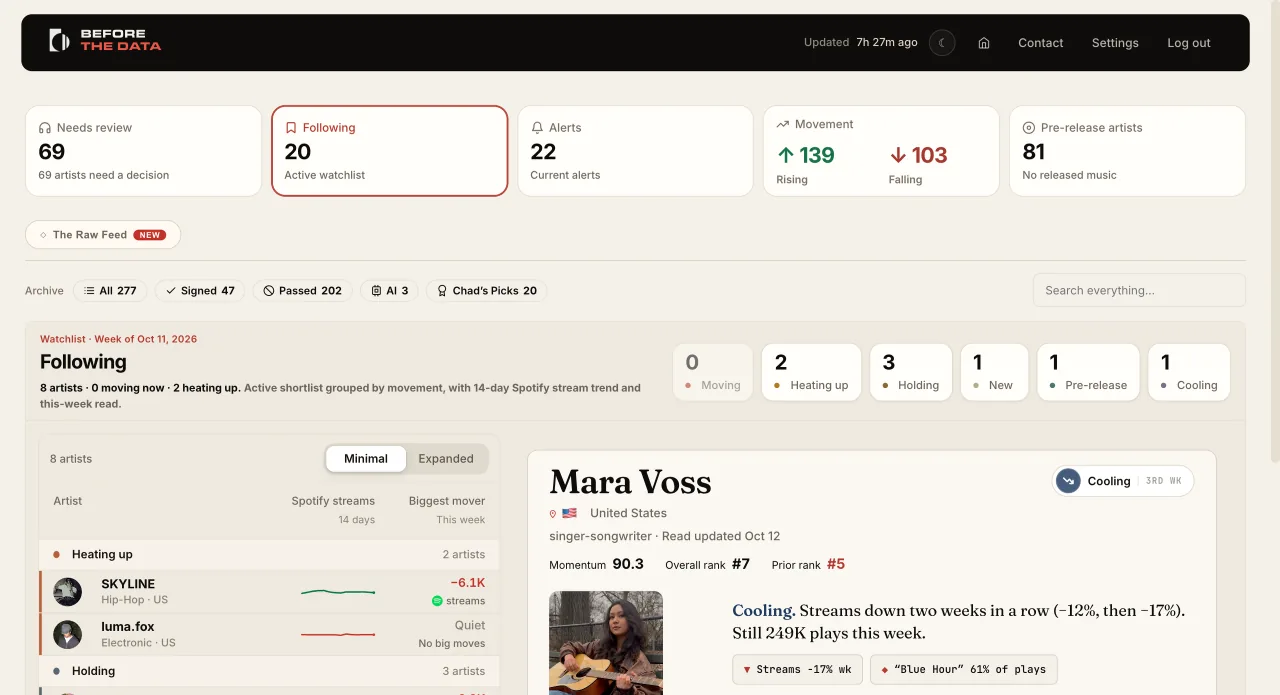Click the trend arrow icon on Movement
This screenshot has width=1280, height=695.
tap(783, 124)
